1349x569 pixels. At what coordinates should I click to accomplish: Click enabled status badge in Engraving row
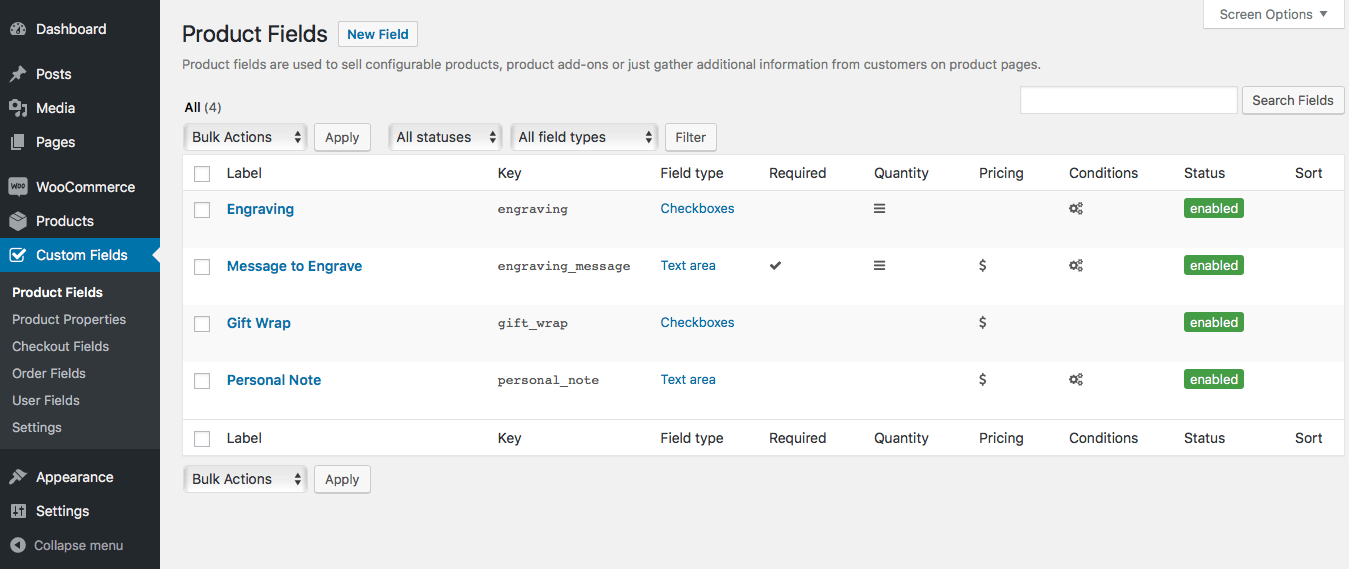[1214, 209]
